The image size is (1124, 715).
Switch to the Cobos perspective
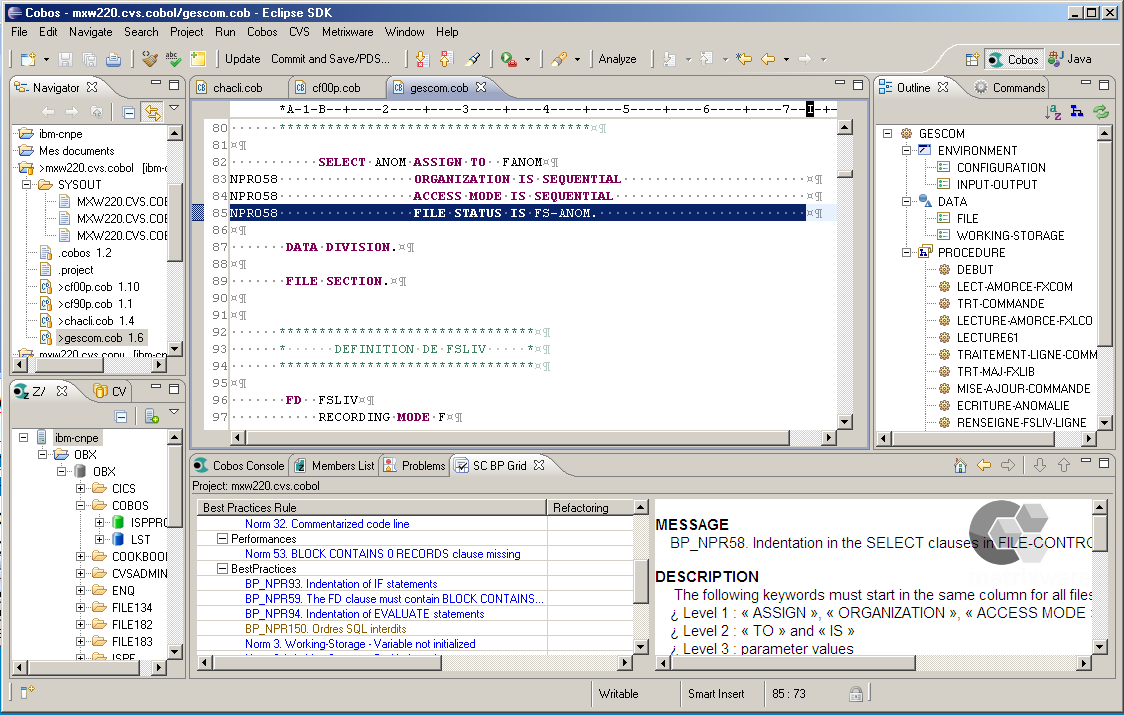[1014, 60]
